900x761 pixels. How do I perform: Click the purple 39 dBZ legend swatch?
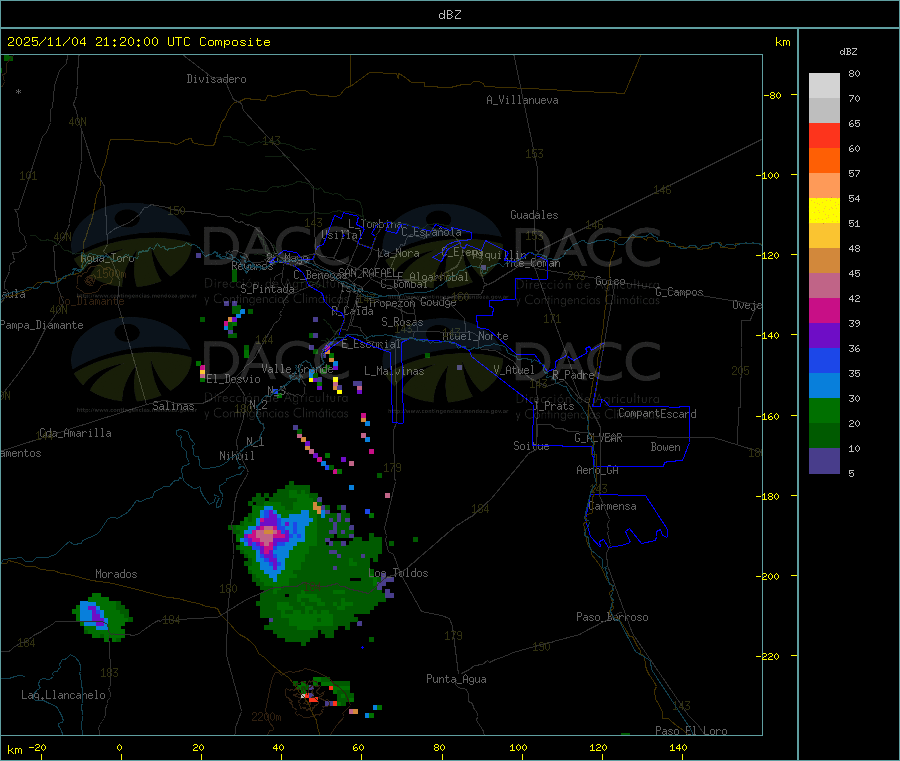coord(824,336)
